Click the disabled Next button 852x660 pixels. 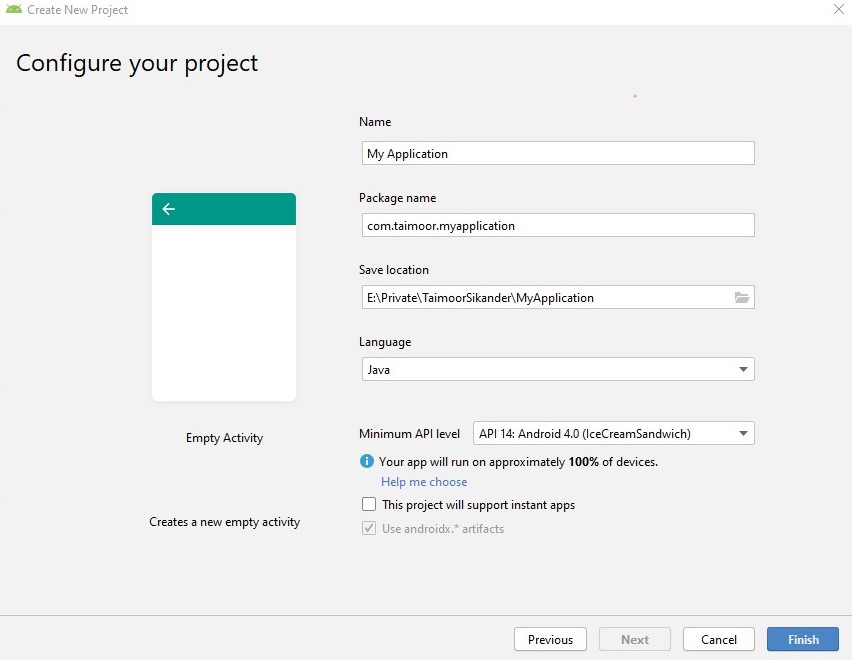(x=634, y=639)
